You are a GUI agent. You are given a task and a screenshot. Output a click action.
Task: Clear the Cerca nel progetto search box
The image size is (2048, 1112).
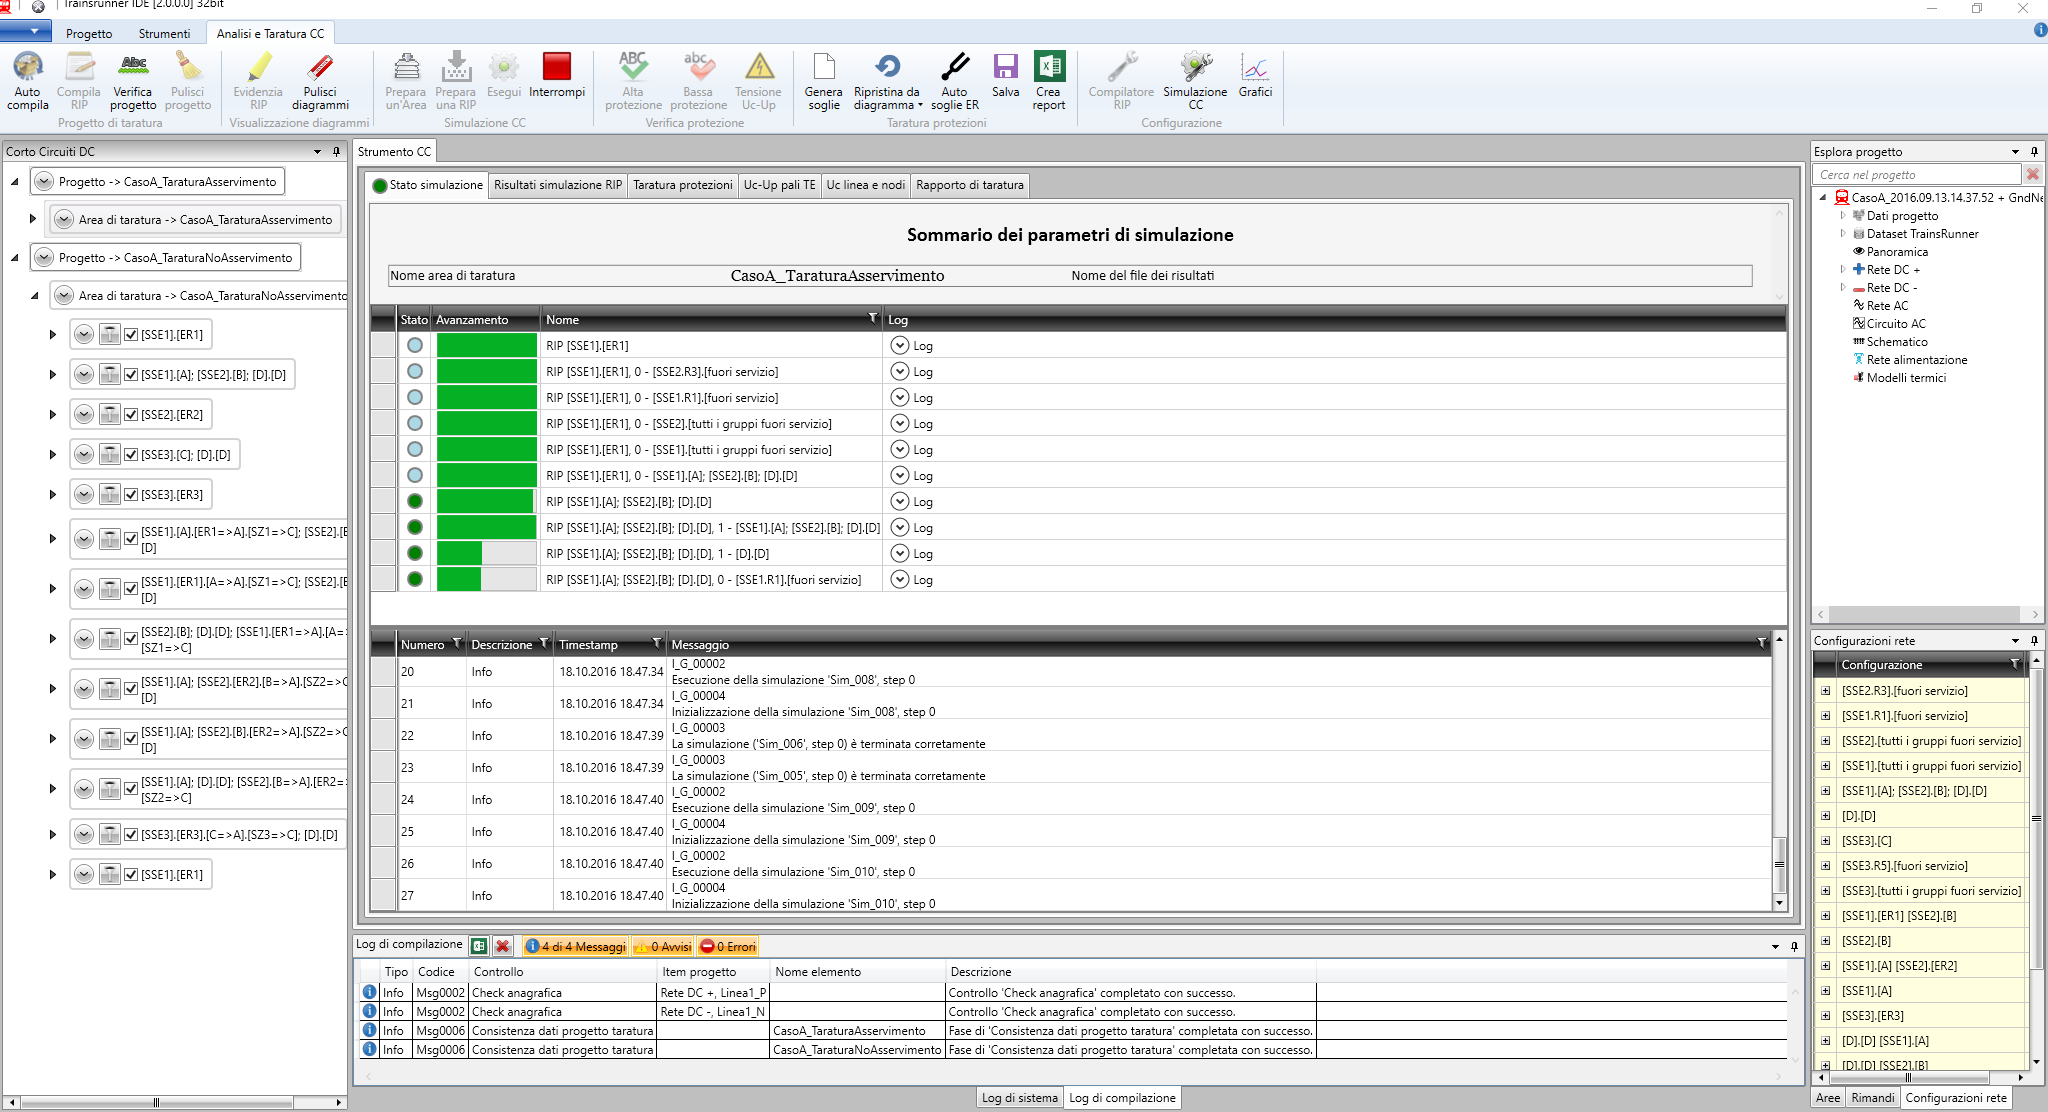tap(2032, 174)
